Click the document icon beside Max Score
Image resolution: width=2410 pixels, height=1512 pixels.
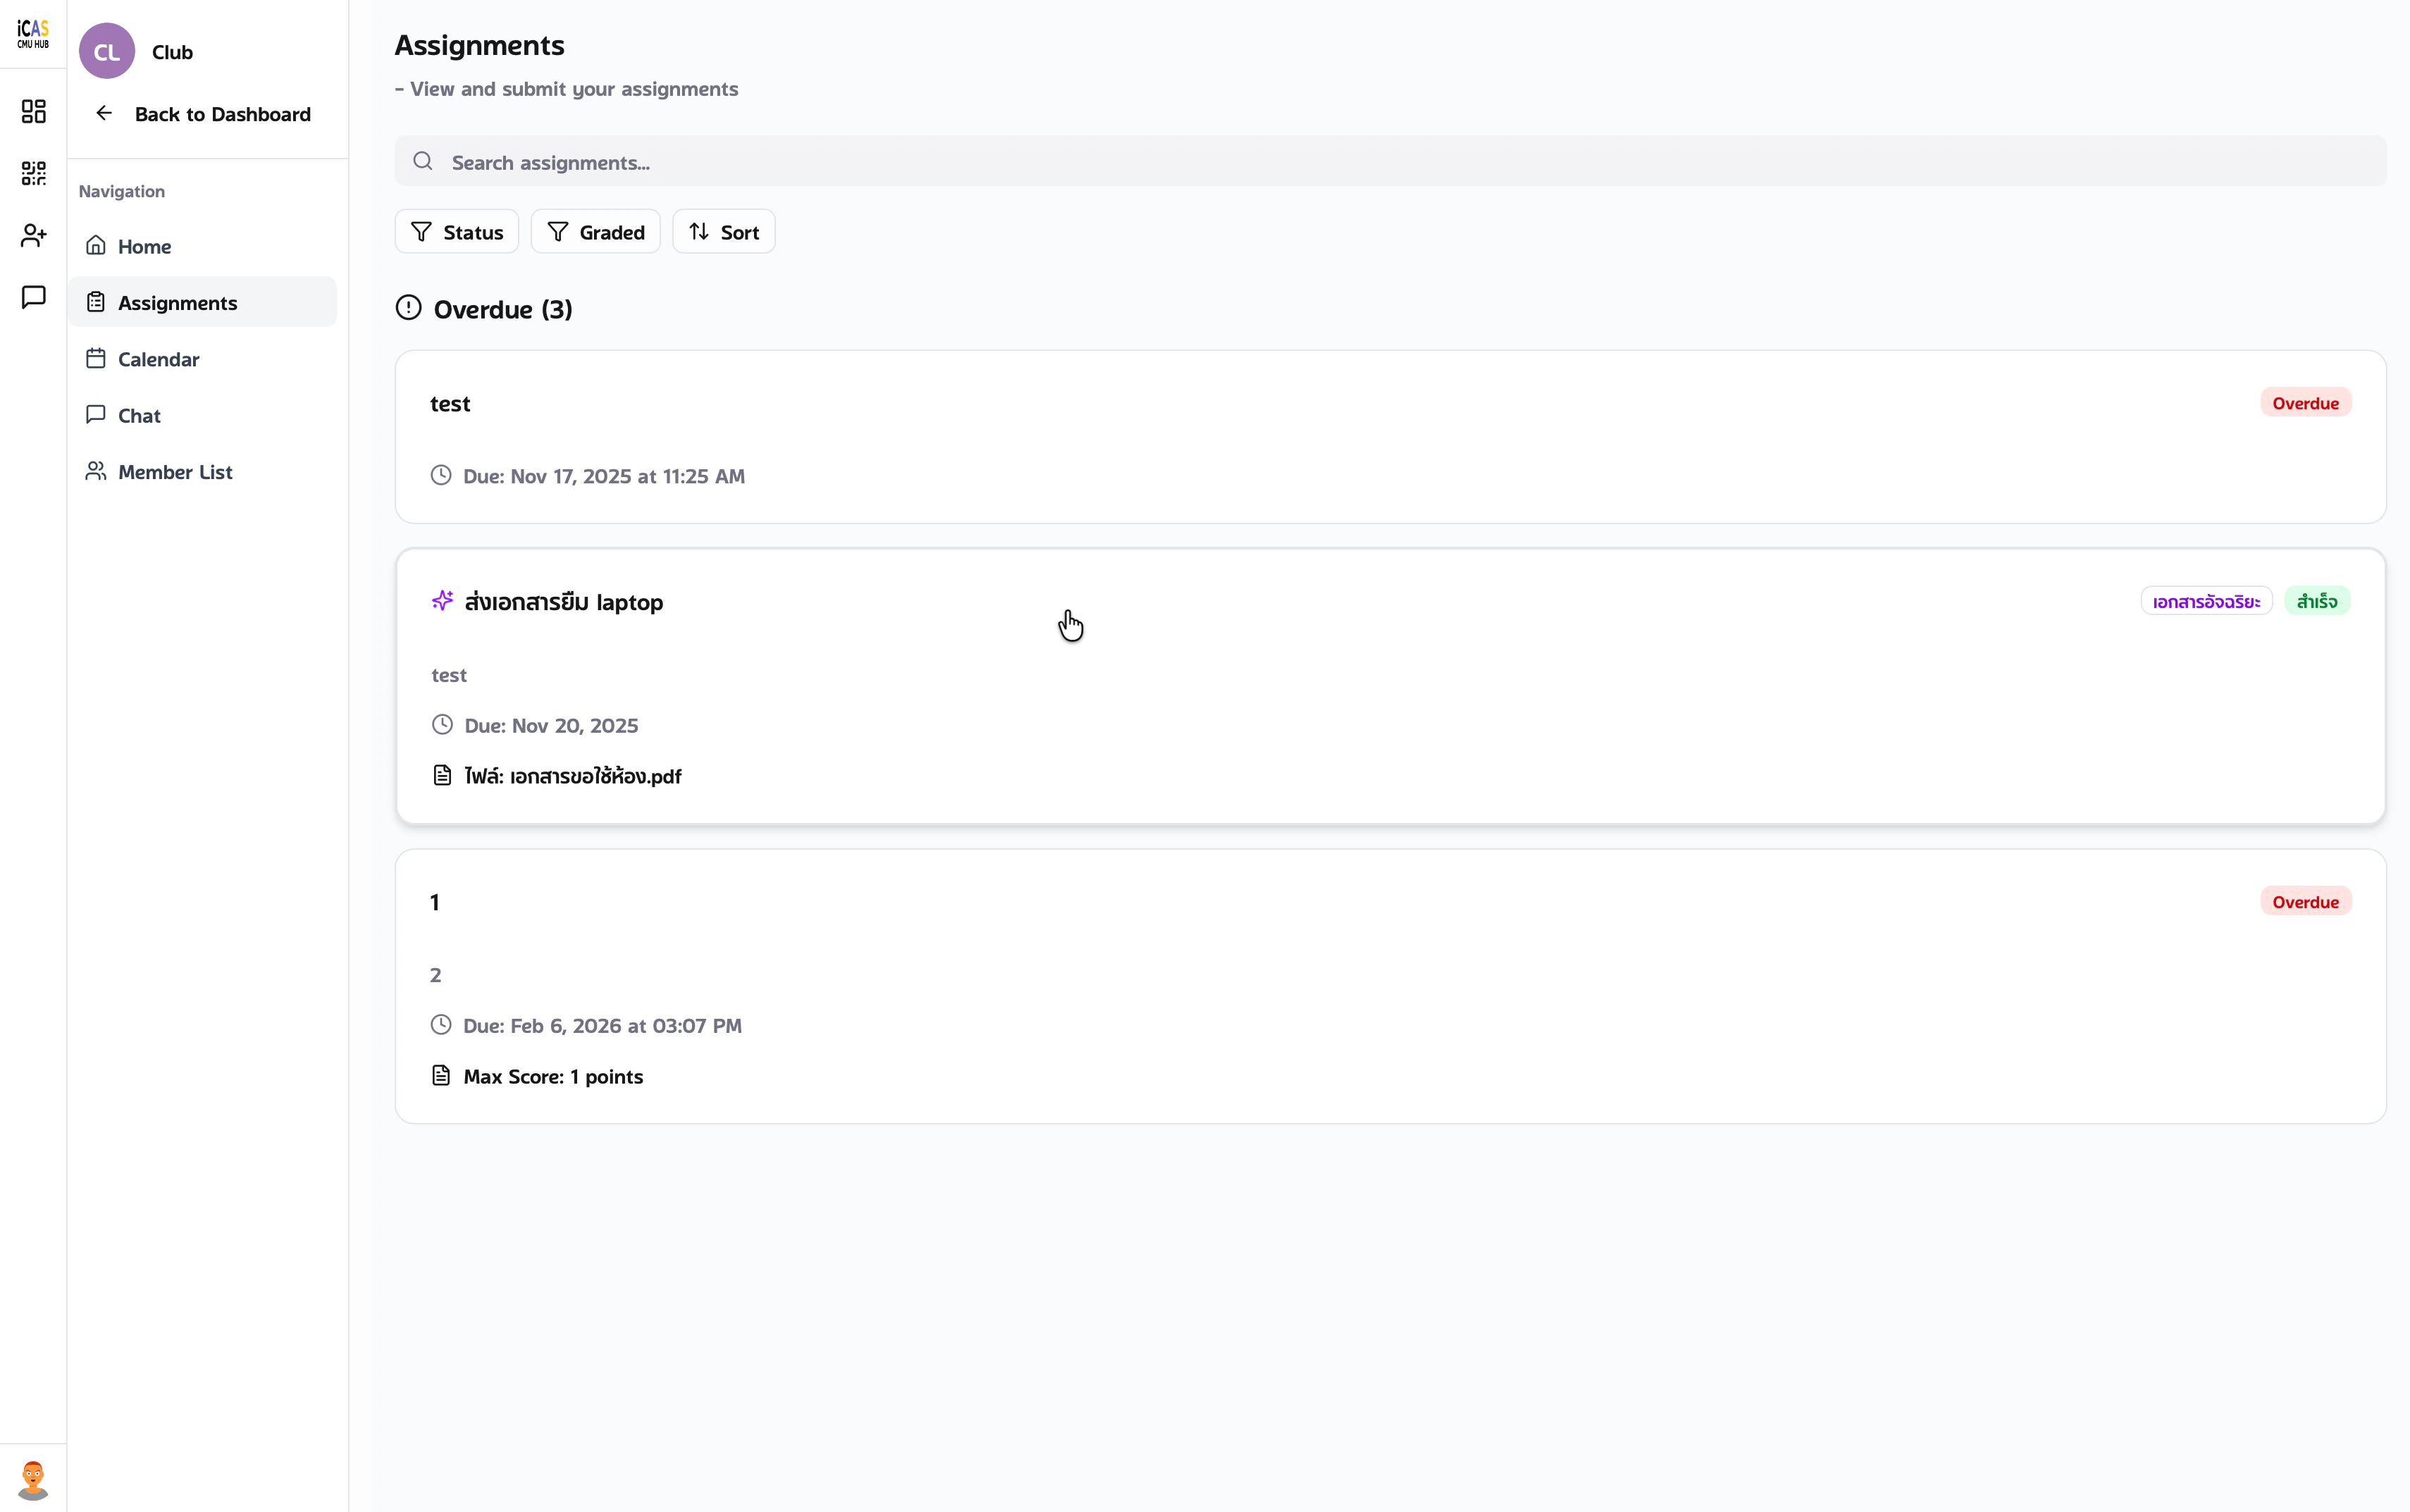[441, 1075]
